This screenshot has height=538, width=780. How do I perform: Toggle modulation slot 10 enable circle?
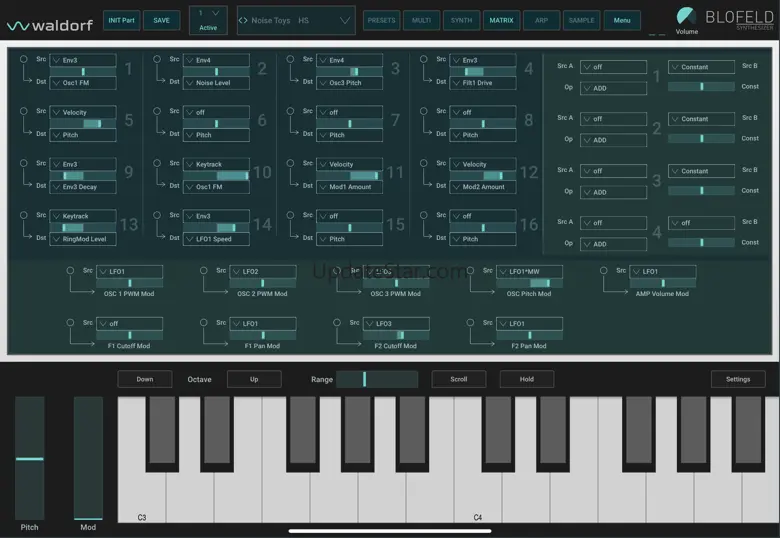[157, 163]
